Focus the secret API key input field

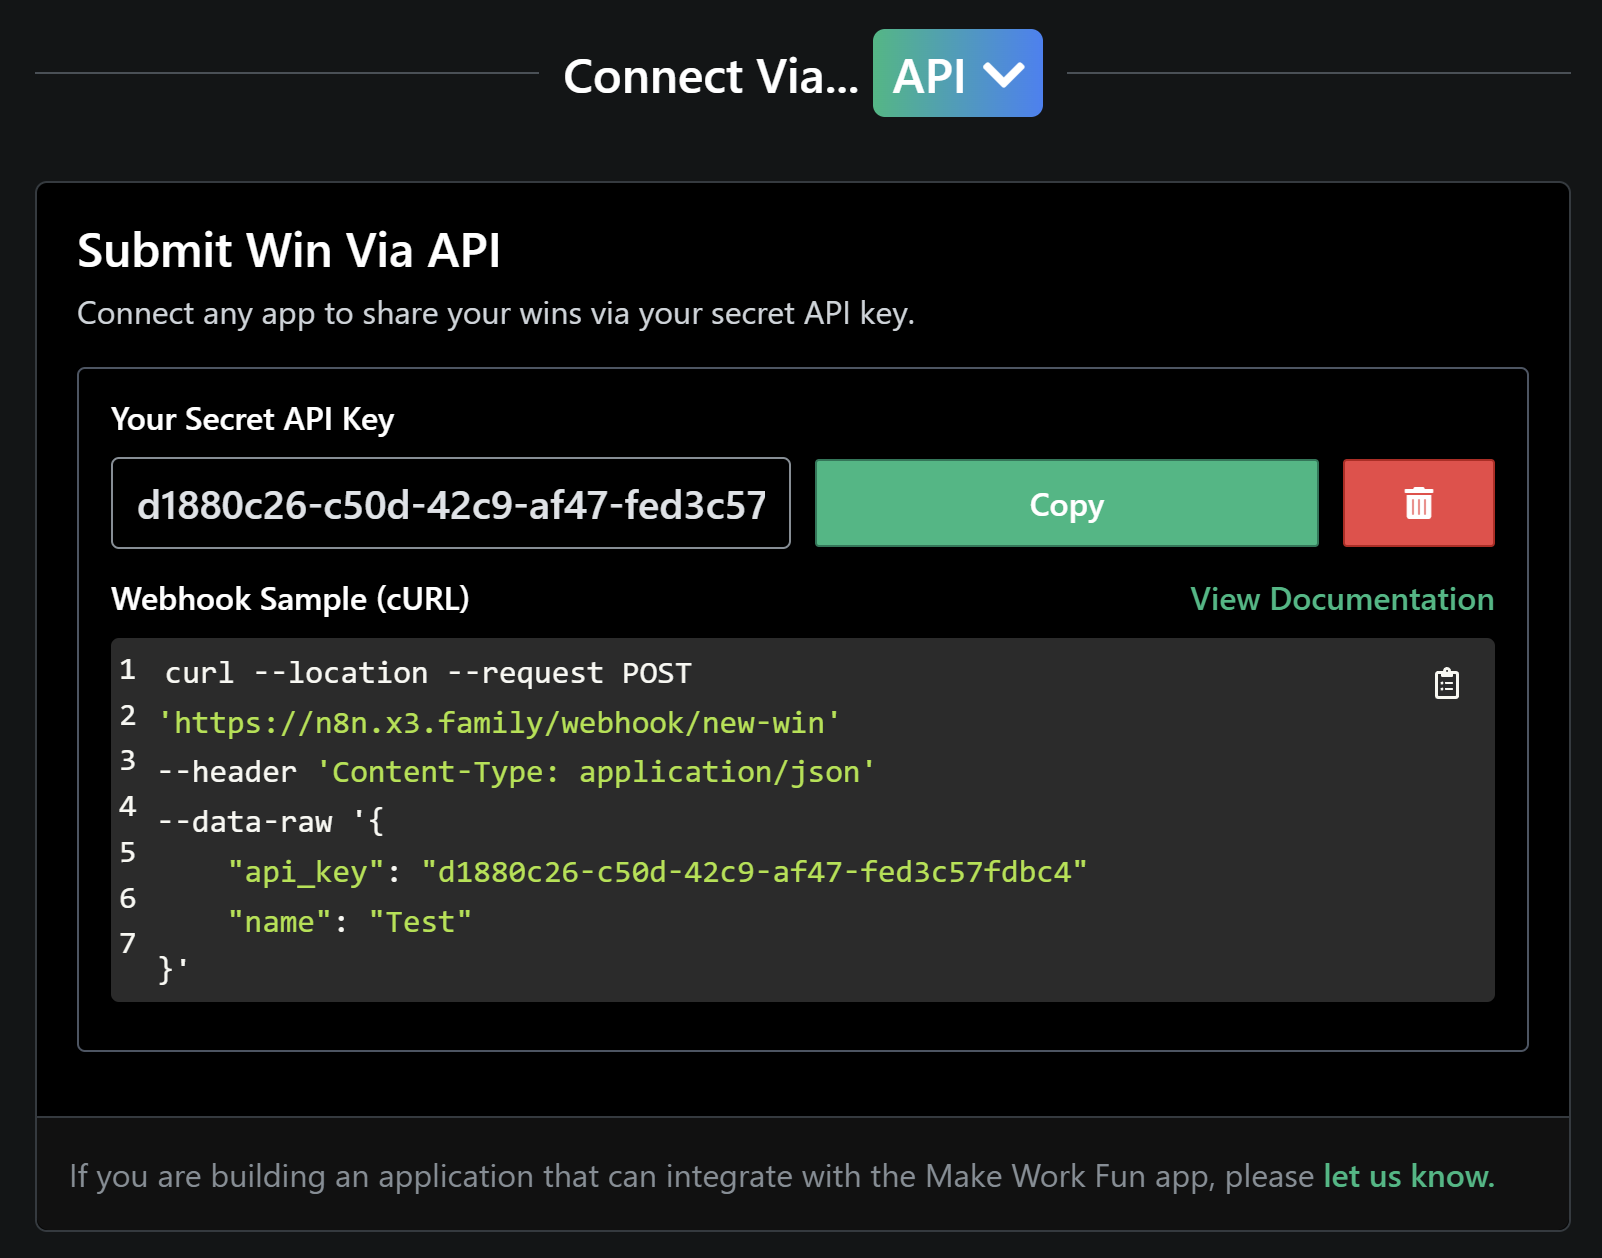point(451,503)
